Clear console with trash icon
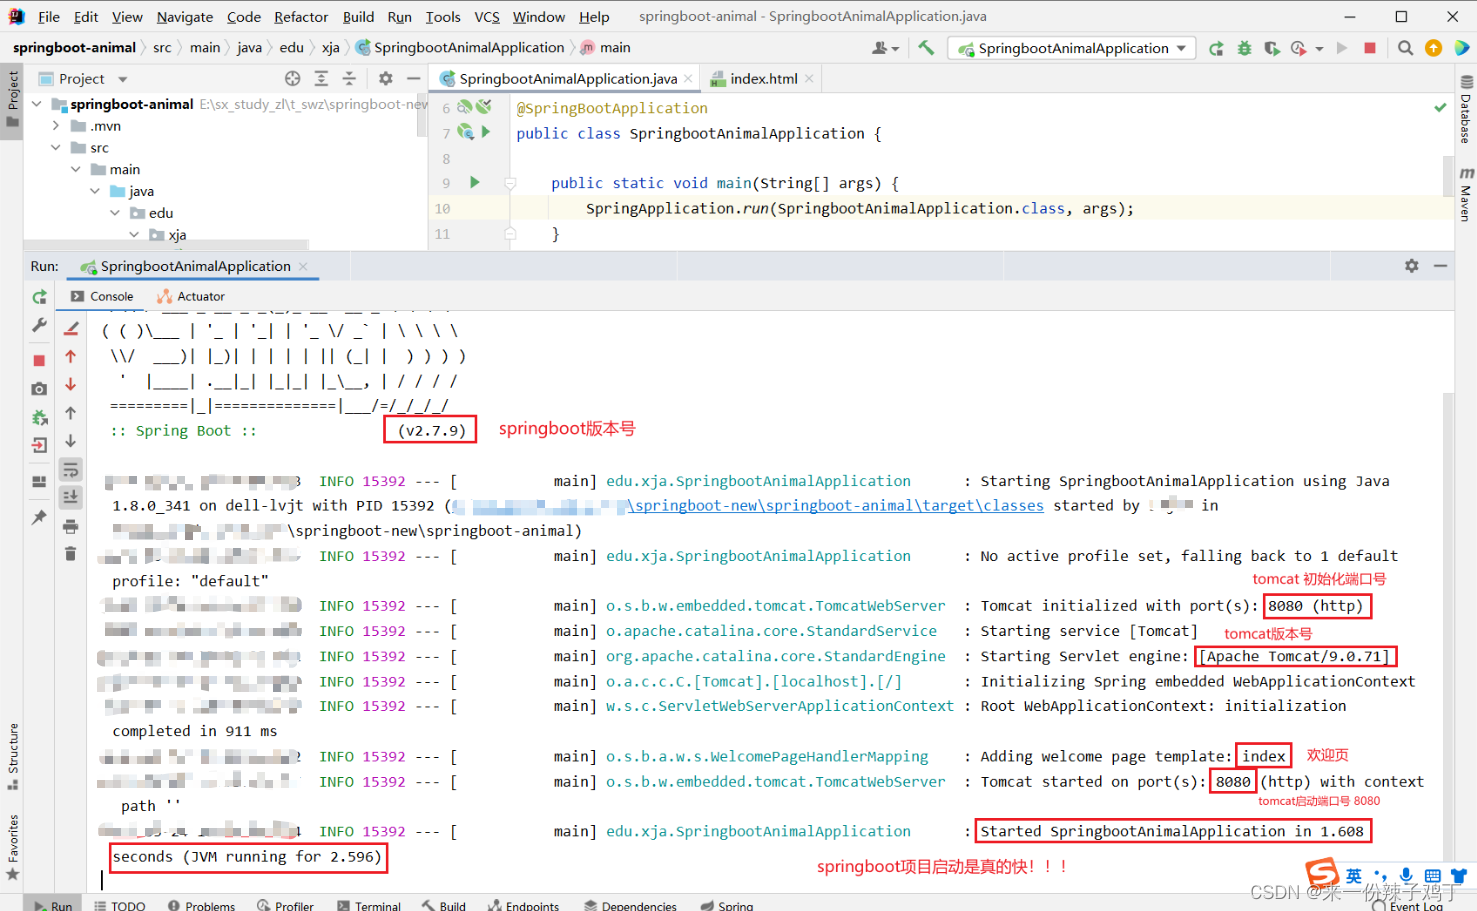The width and height of the screenshot is (1477, 911). pos(71,554)
